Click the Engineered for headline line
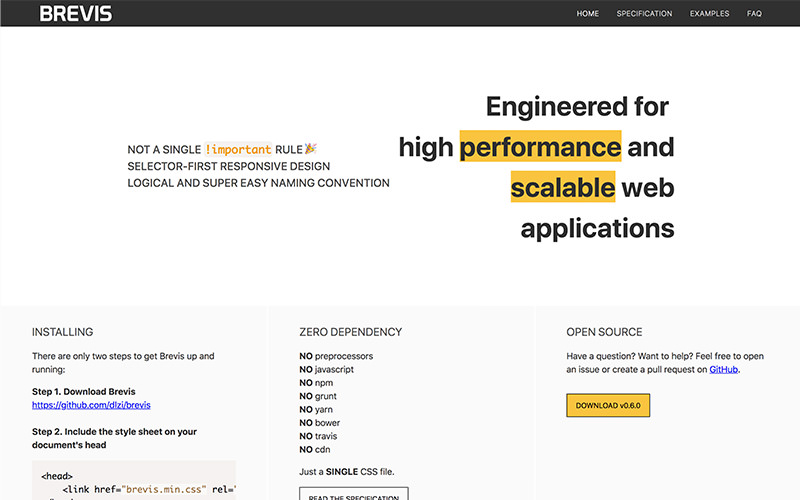Image resolution: width=800 pixels, height=500 pixels. pos(577,106)
